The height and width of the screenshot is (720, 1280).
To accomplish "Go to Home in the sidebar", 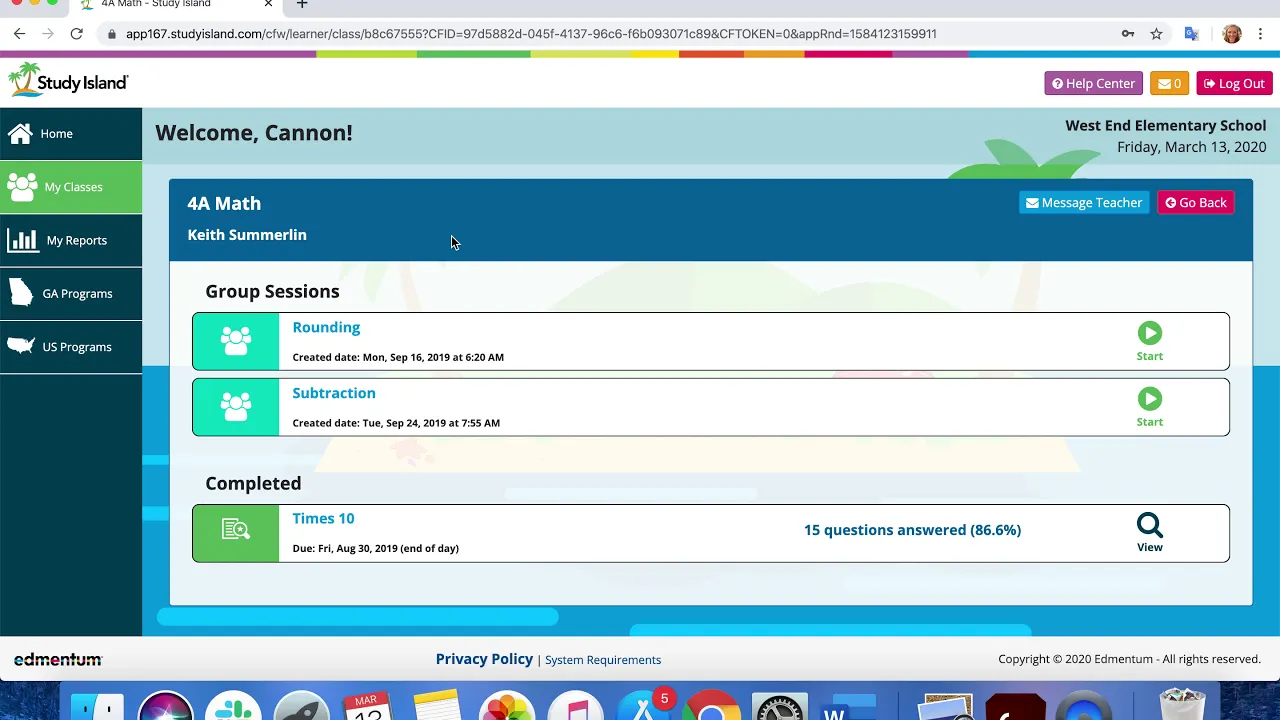I will (x=70, y=134).
